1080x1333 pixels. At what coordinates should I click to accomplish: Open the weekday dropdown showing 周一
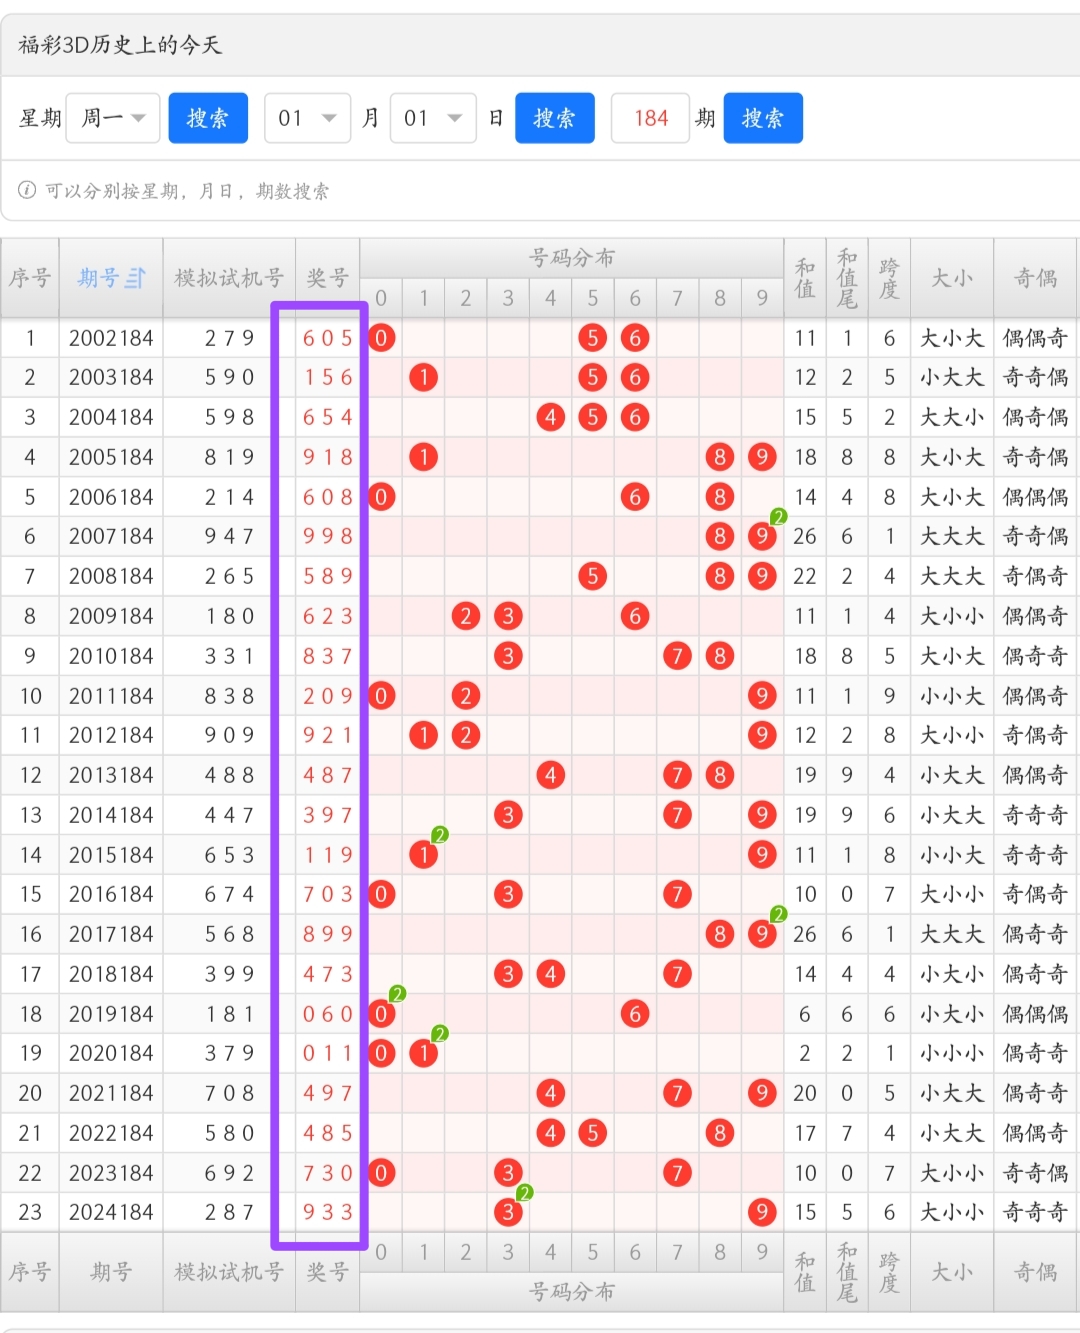(x=113, y=118)
